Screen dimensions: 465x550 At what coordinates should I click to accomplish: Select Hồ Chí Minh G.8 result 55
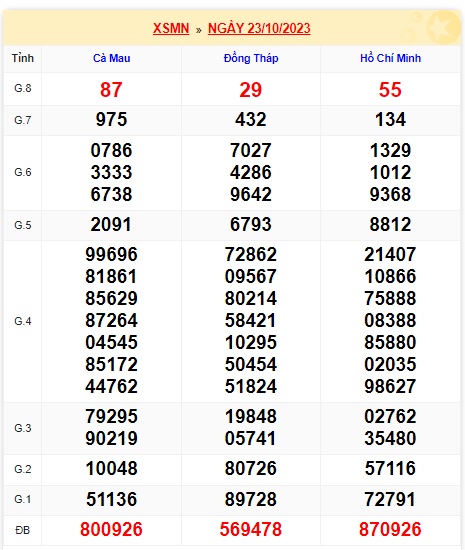click(390, 90)
